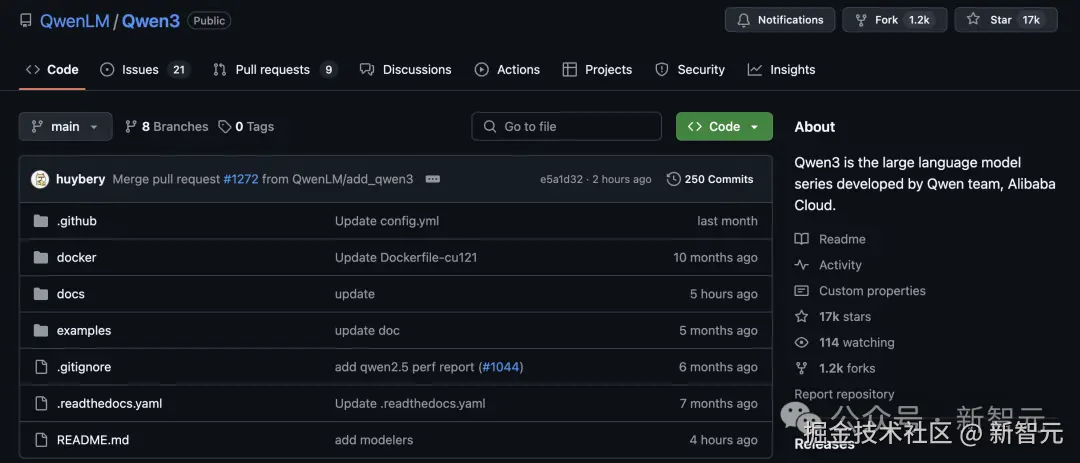The width and height of the screenshot is (1080, 463).
Task: Click the Fork icon button
Action: point(861,20)
